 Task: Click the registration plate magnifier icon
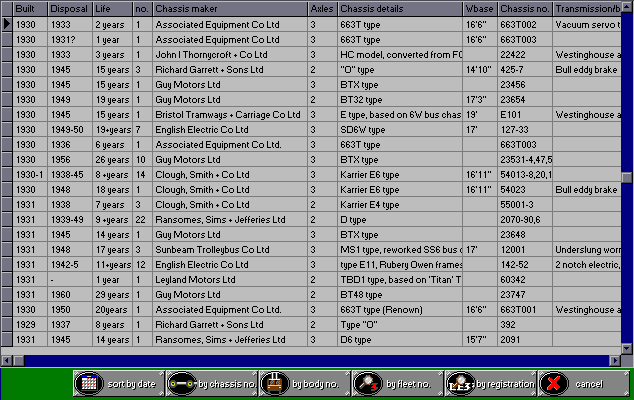click(x=461, y=383)
